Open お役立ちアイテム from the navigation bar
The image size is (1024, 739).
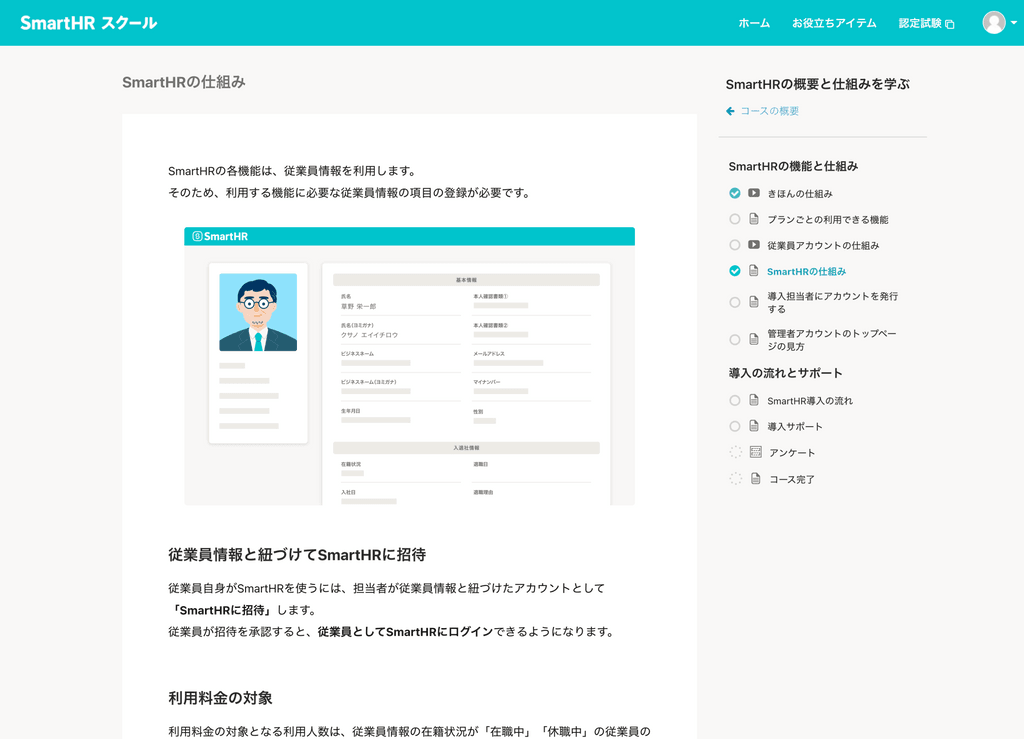click(834, 23)
